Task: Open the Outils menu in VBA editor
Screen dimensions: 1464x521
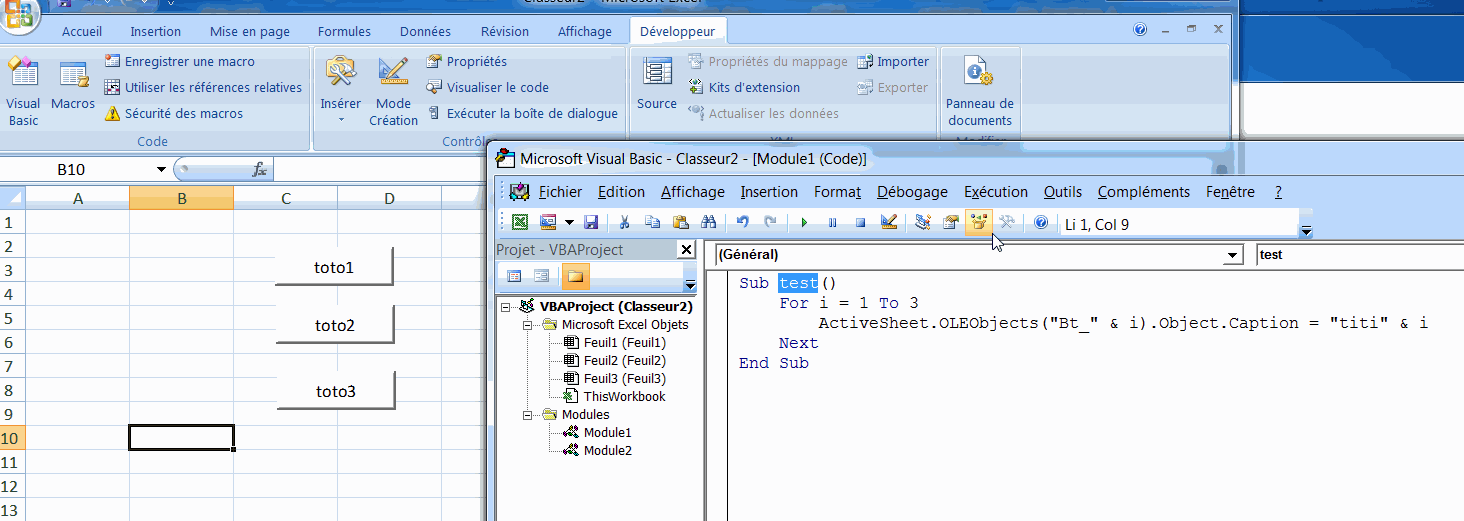Action: click(x=1063, y=192)
